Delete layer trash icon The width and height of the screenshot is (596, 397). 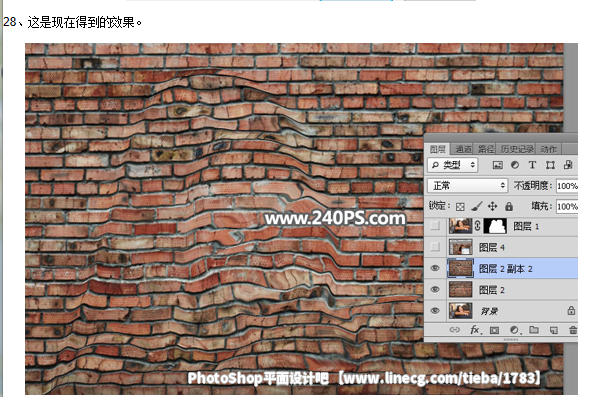[573, 330]
